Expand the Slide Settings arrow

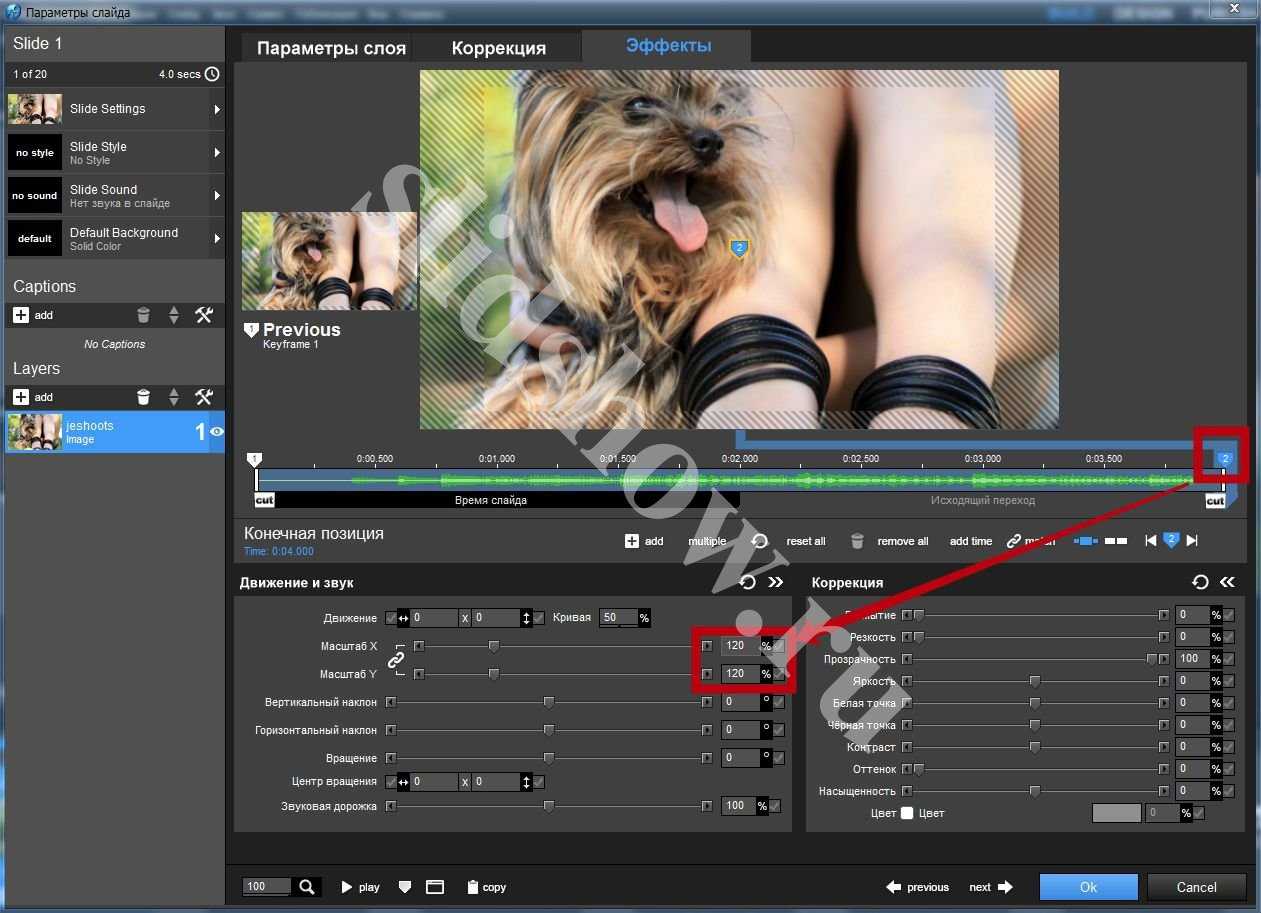[x=217, y=109]
